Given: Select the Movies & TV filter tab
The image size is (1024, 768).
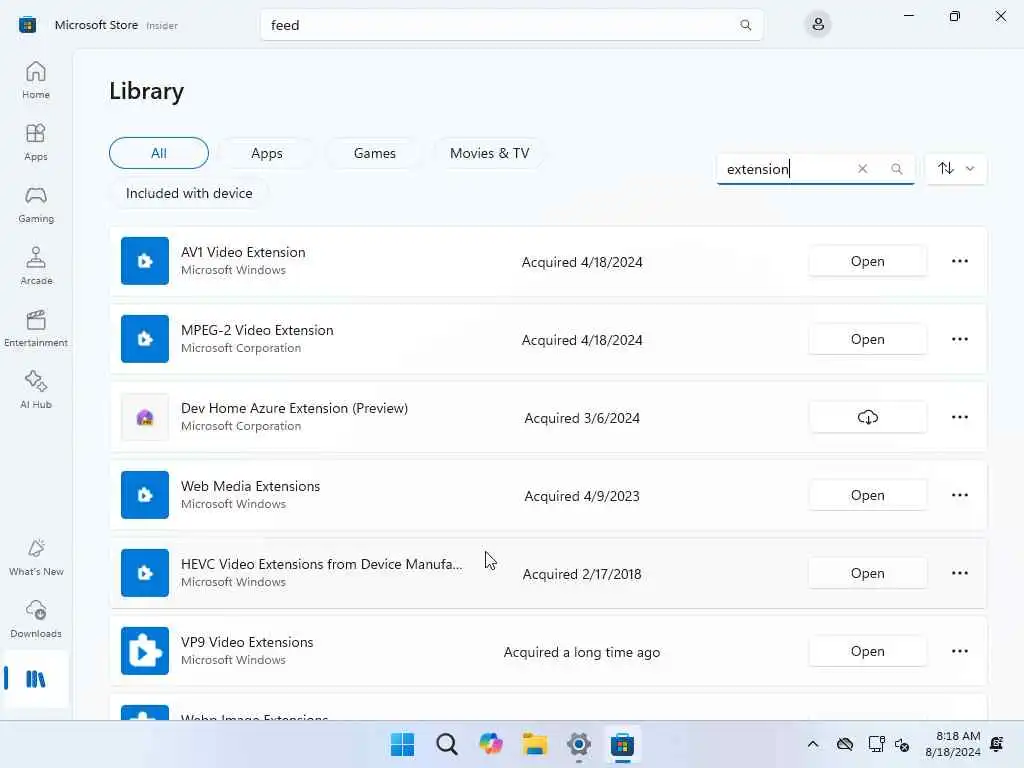Looking at the screenshot, I should 489,153.
